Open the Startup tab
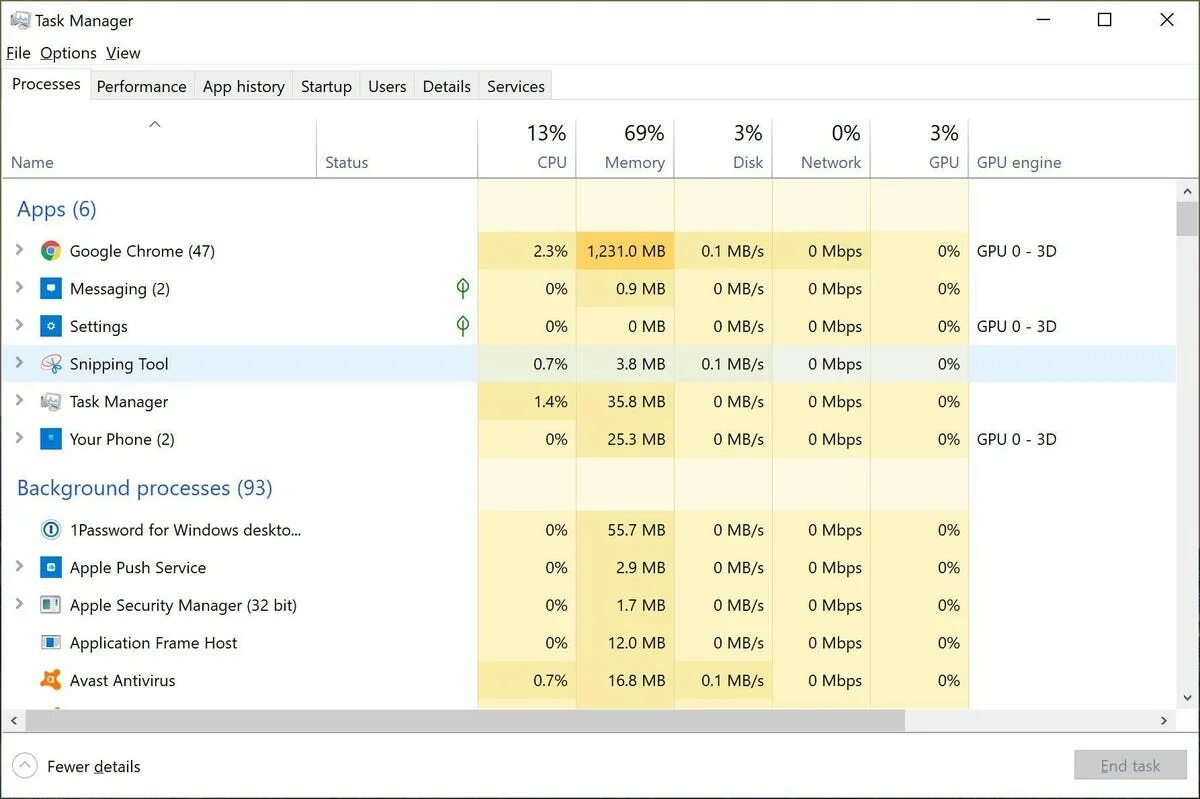This screenshot has width=1200, height=799. pyautogui.click(x=326, y=86)
